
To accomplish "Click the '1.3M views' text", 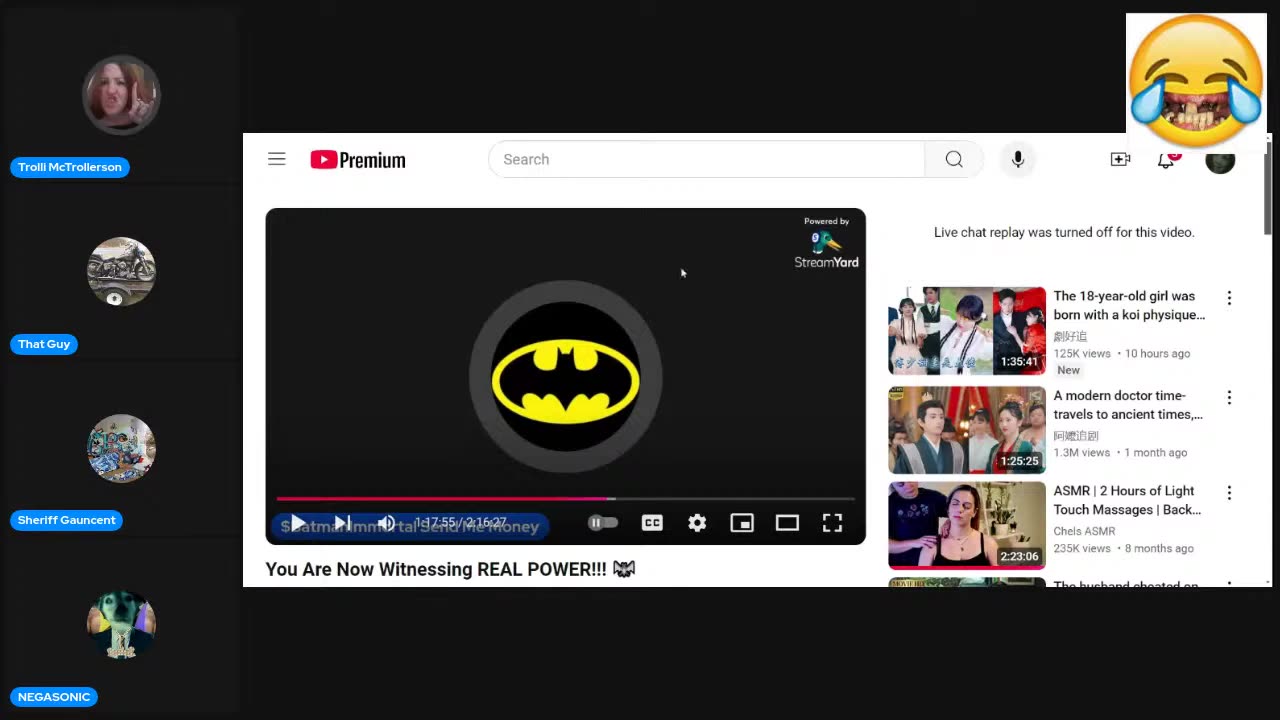I will pos(1082,453).
